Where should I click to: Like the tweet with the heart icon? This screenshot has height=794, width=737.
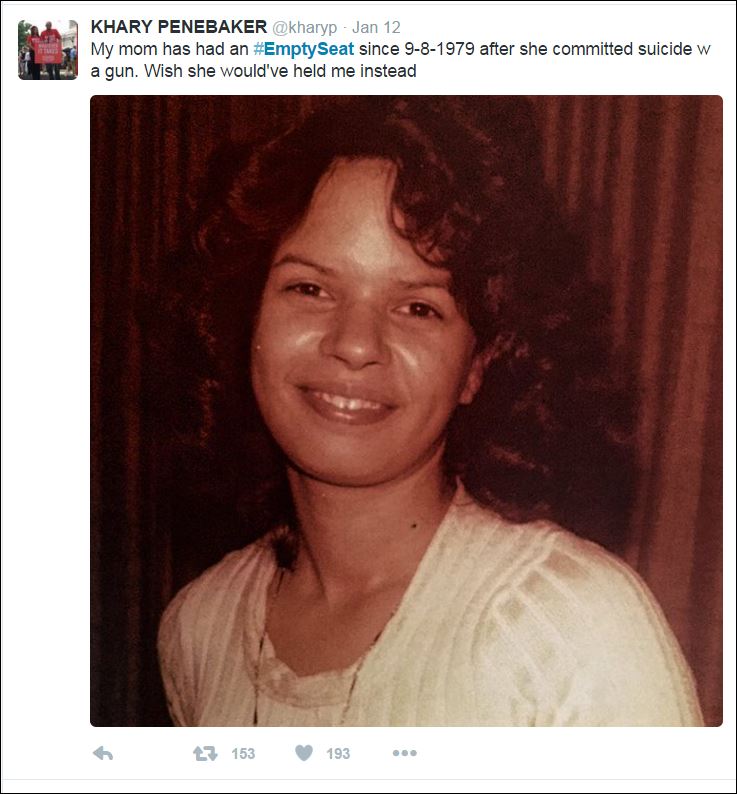[x=304, y=753]
